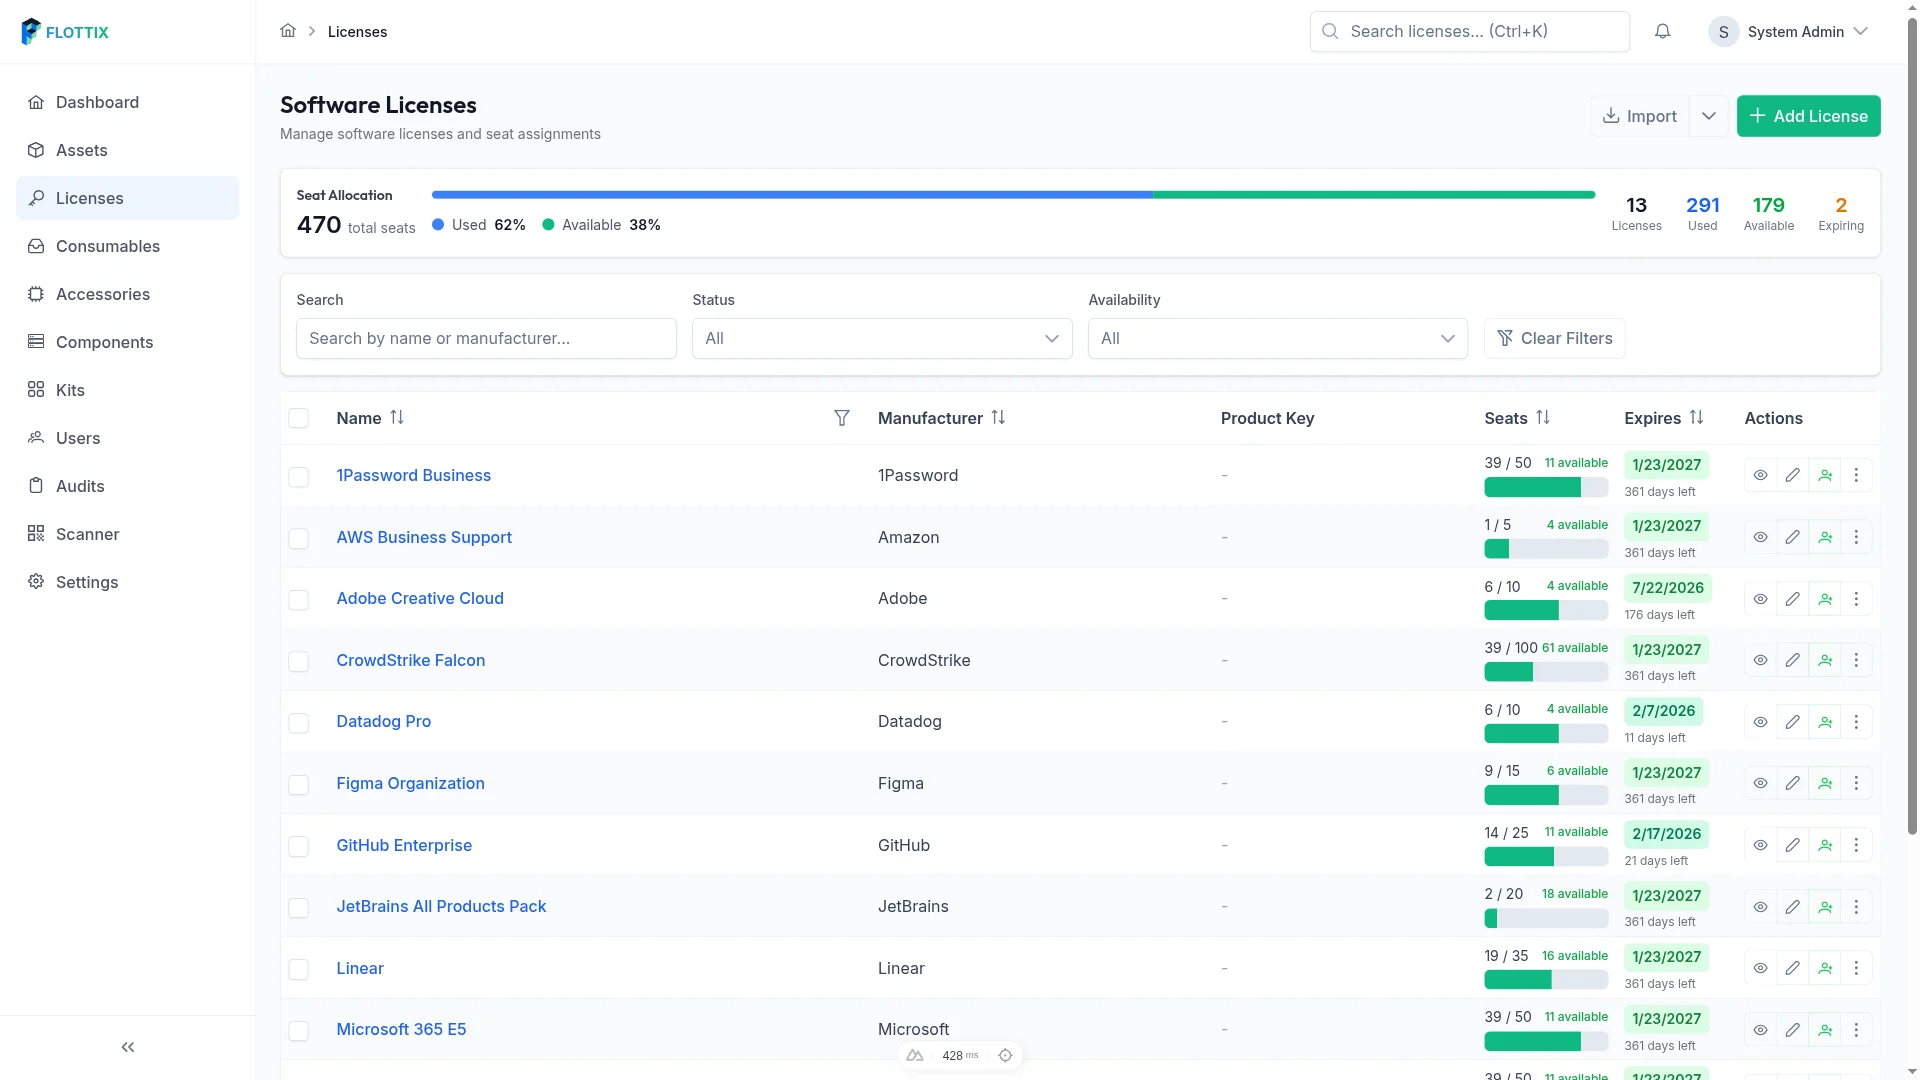
Task: View details eye icon for 1Password Business
Action: (1760, 475)
